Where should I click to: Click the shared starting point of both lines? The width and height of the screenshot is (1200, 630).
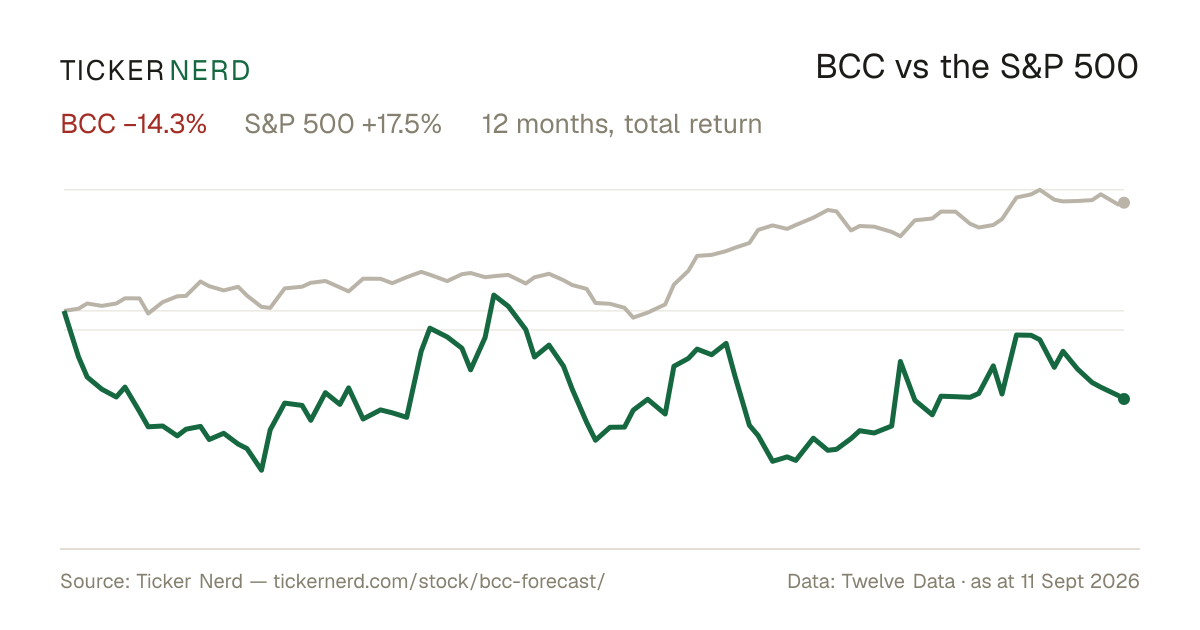pos(65,311)
